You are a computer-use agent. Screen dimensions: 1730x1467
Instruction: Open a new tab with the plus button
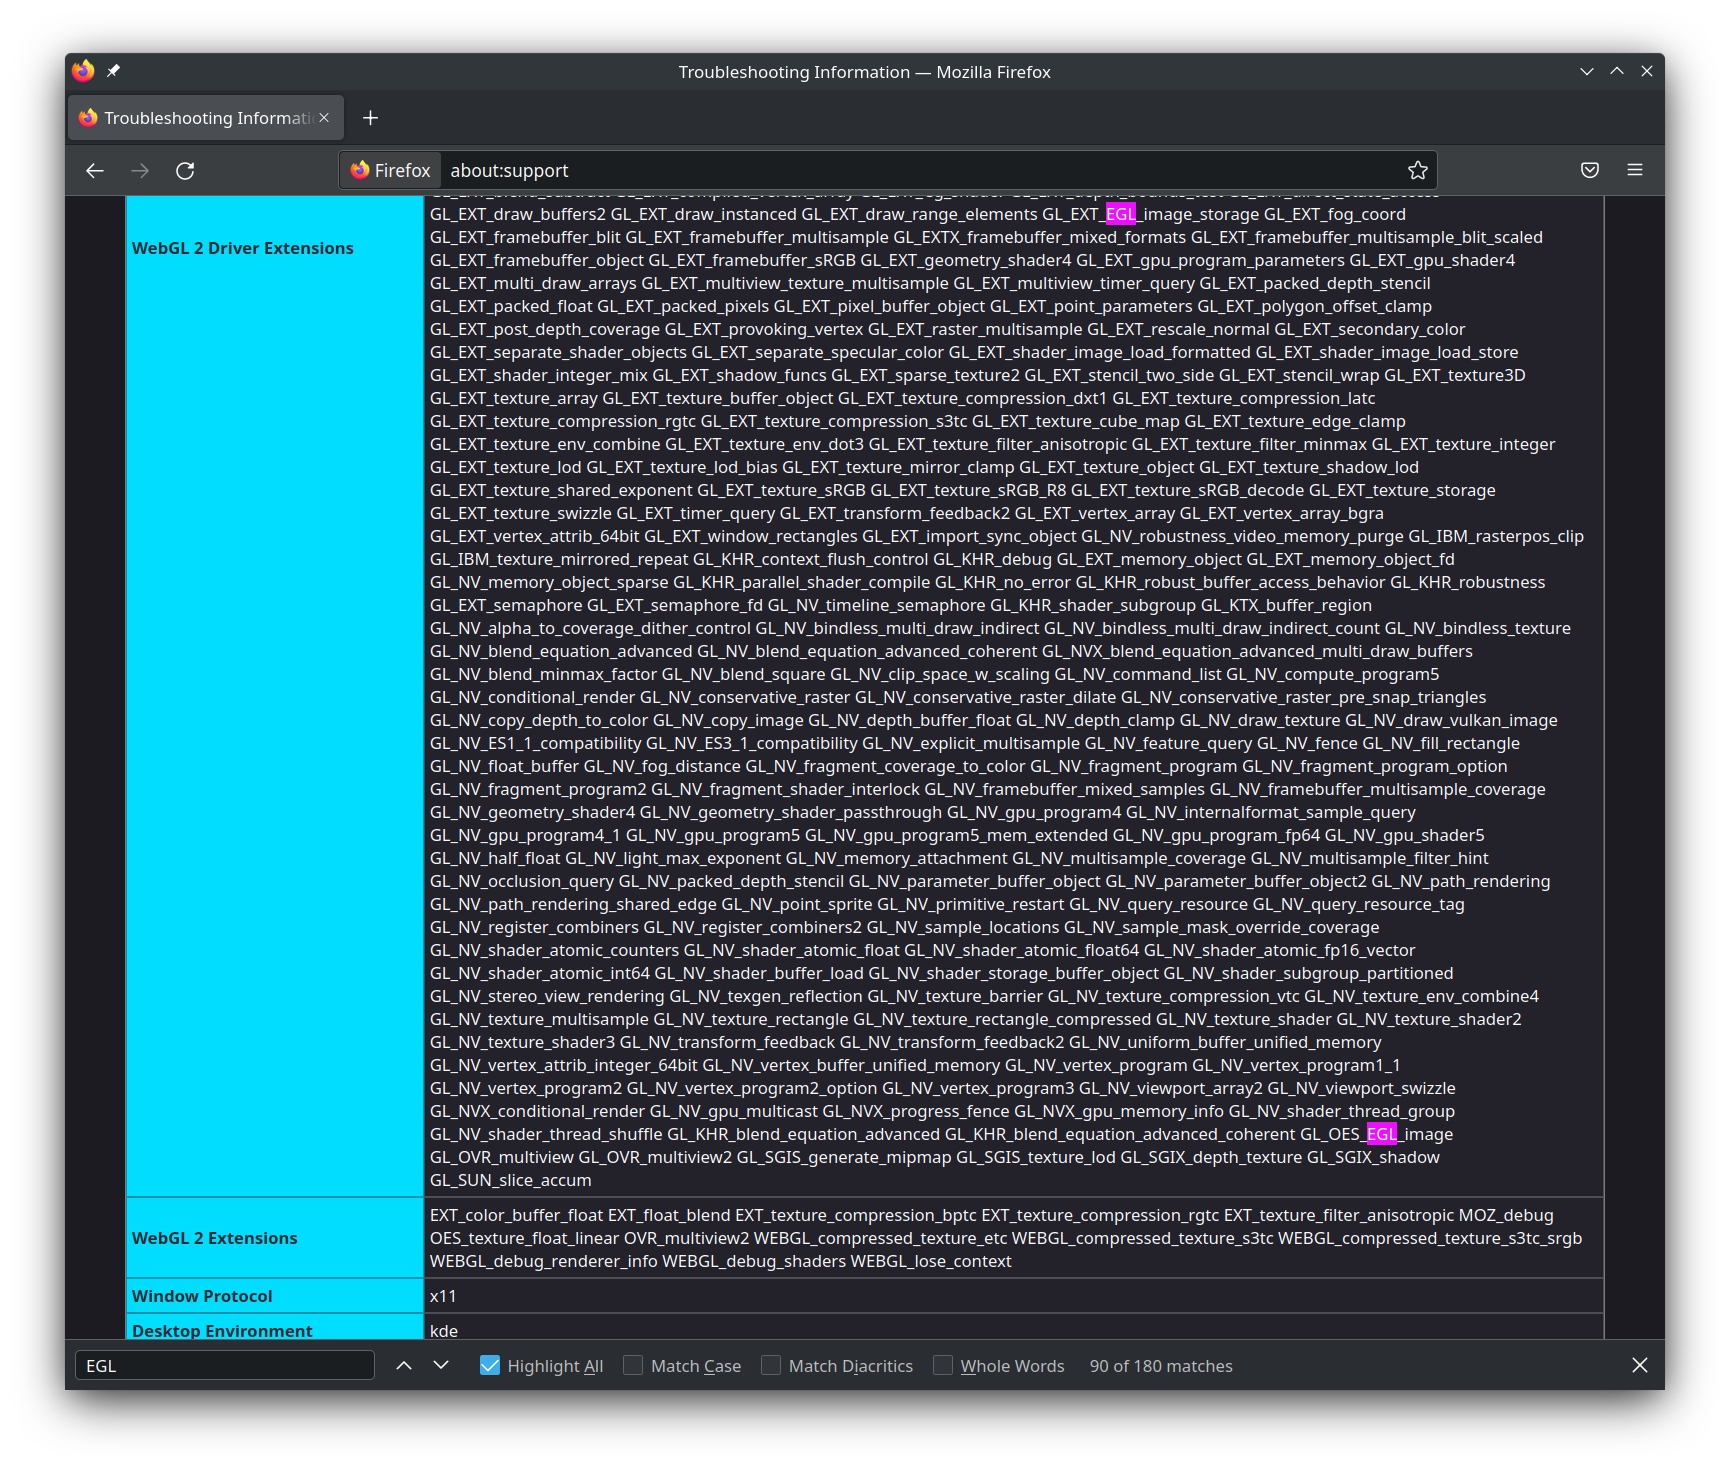(x=370, y=117)
